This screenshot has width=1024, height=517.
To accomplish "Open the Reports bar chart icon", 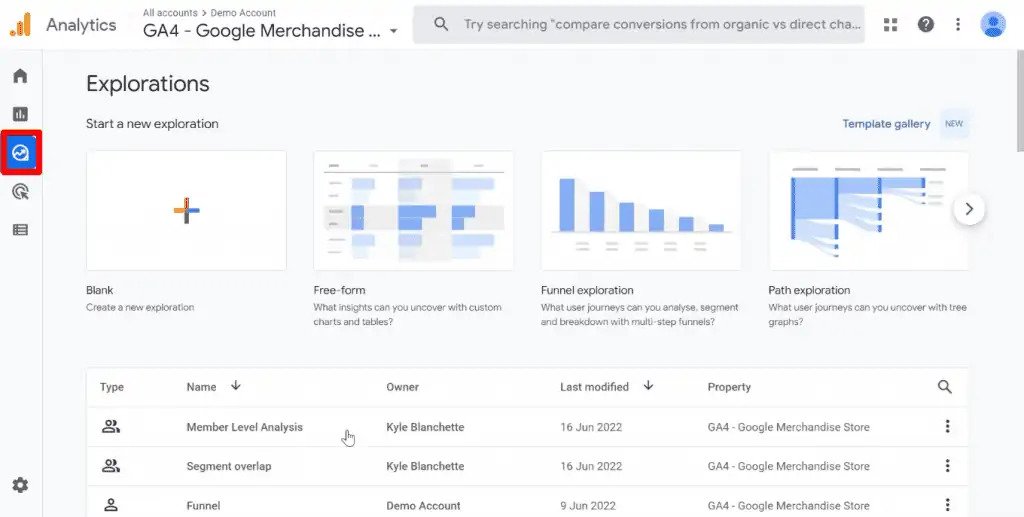I will 20,114.
